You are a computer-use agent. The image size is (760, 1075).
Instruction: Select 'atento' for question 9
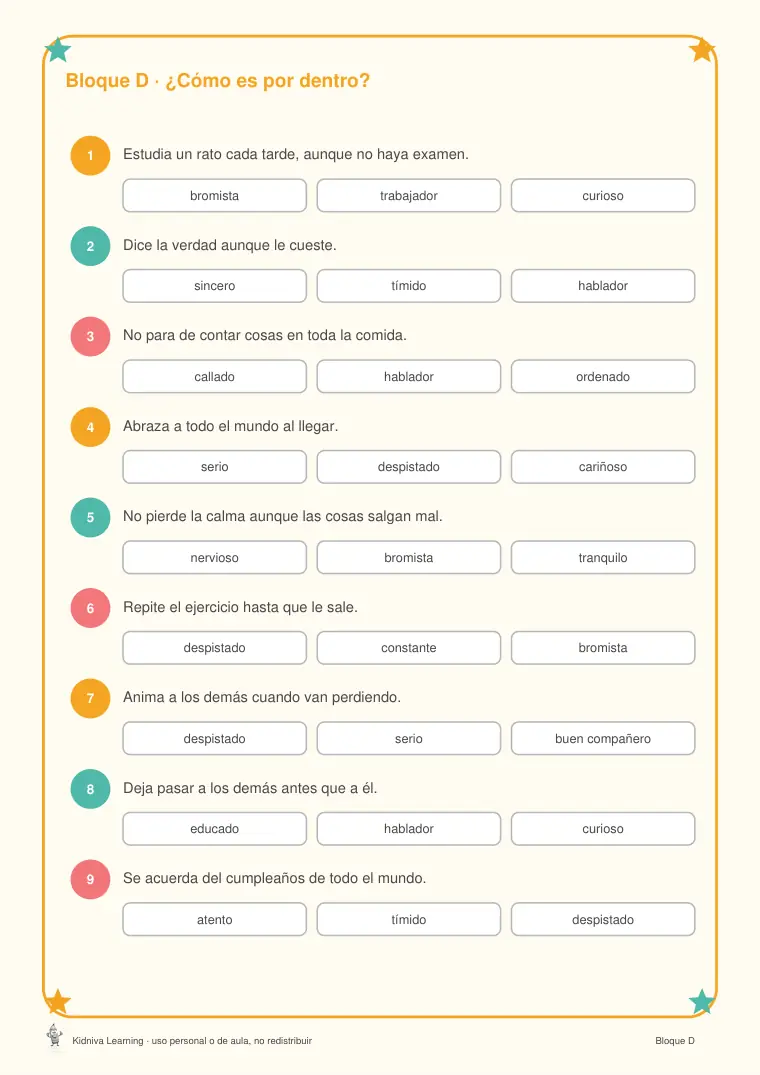pyautogui.click(x=214, y=919)
